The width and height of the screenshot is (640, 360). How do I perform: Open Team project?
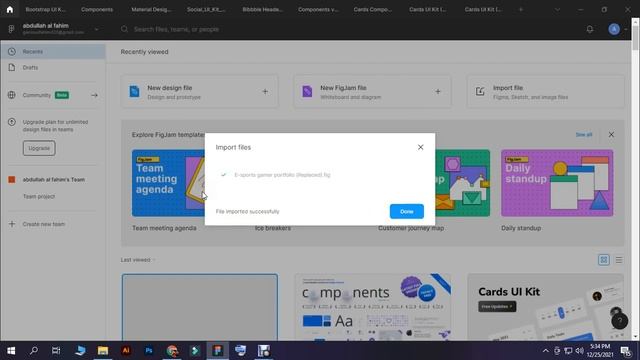pos(39,196)
